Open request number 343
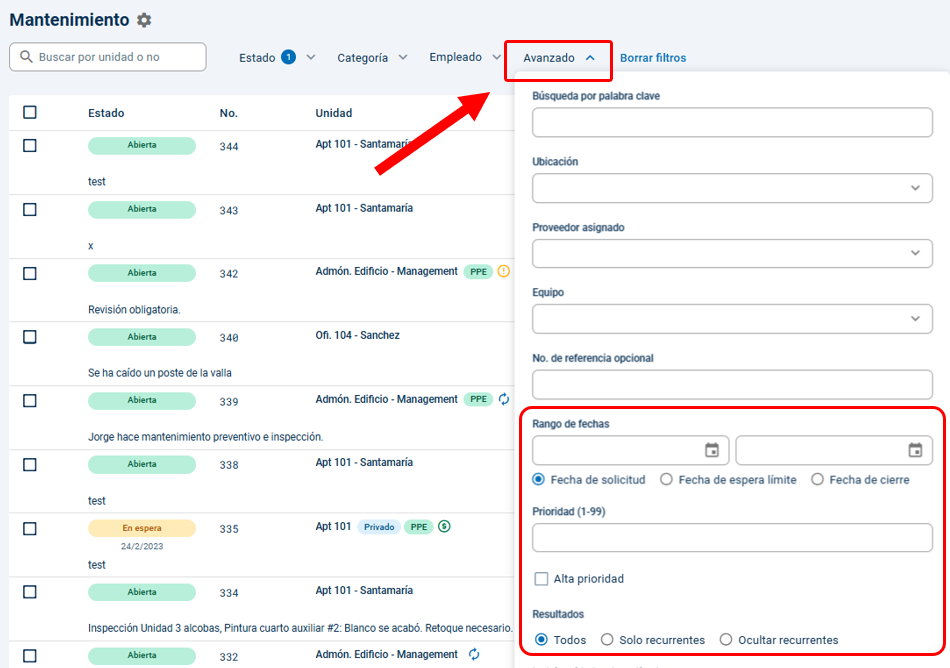Viewport: 950px width, 668px height. click(x=228, y=210)
